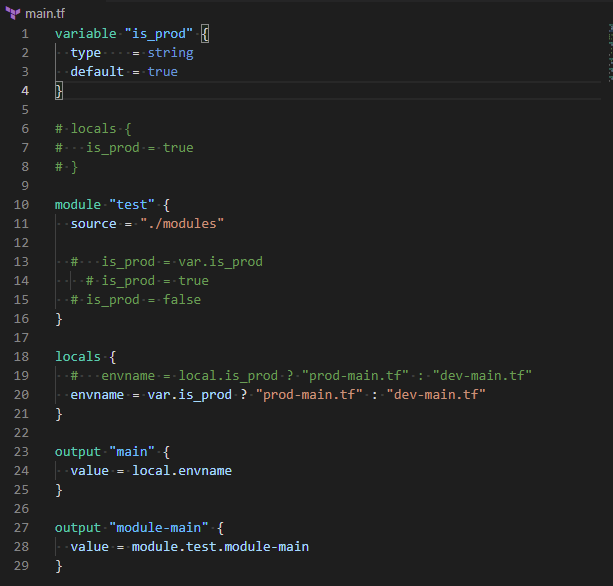Click the 'string' type value on line 2

(x=170, y=53)
